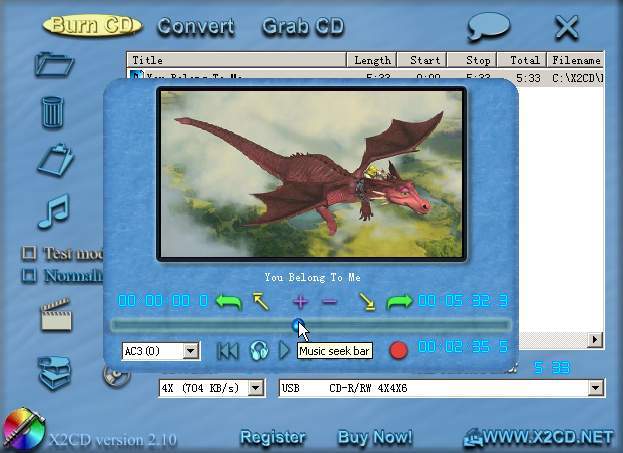Click the movie clapperboard icon
The height and width of the screenshot is (453, 623).
56,315
